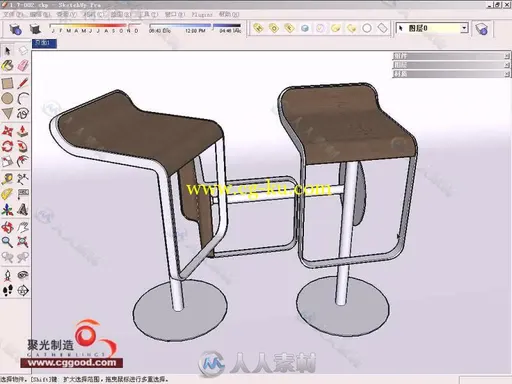Open the 绘图 menu
Screen dimensions: 512x384
pos(121,15)
